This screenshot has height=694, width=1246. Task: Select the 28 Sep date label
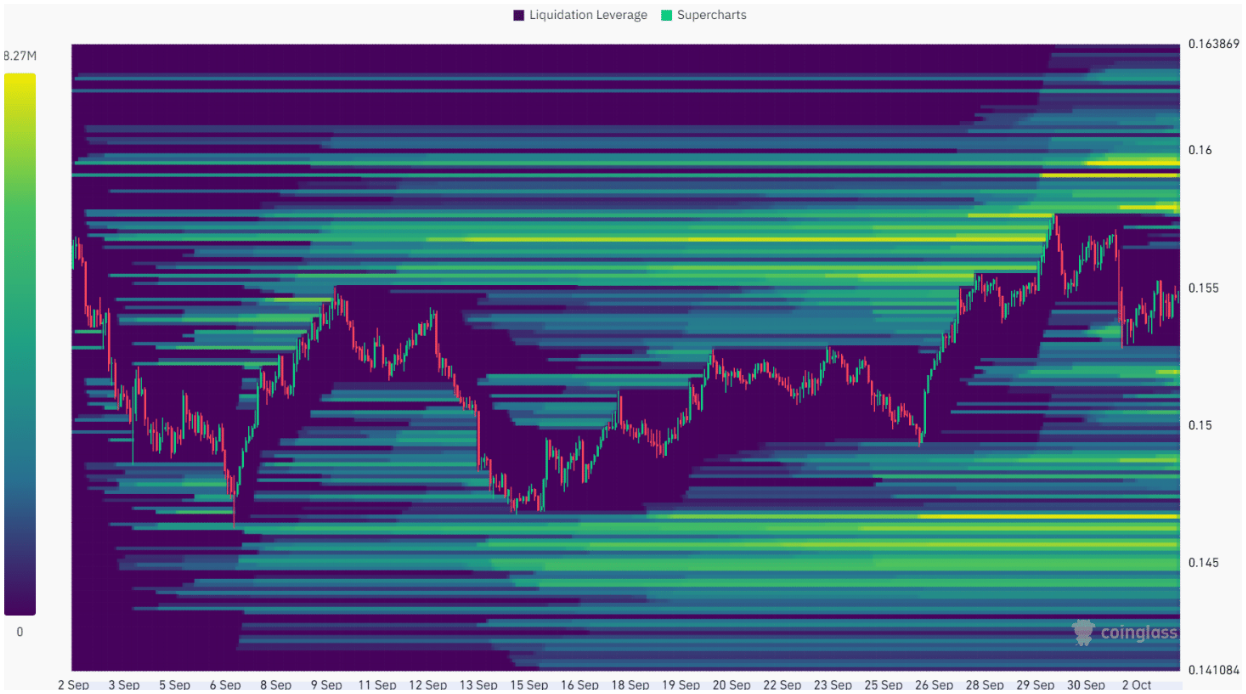tap(985, 685)
